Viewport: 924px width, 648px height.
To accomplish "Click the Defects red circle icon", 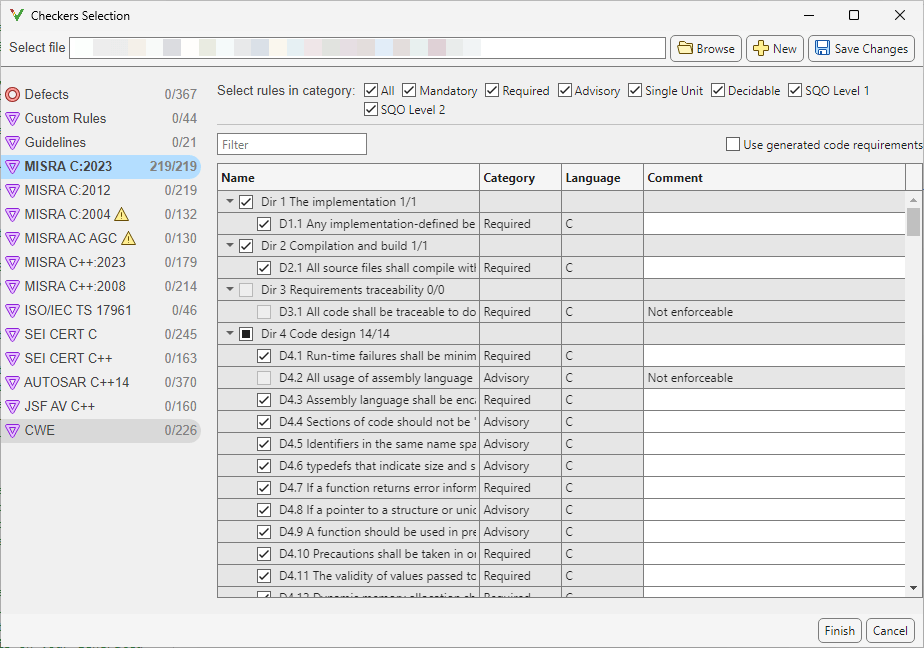I will (x=12, y=95).
